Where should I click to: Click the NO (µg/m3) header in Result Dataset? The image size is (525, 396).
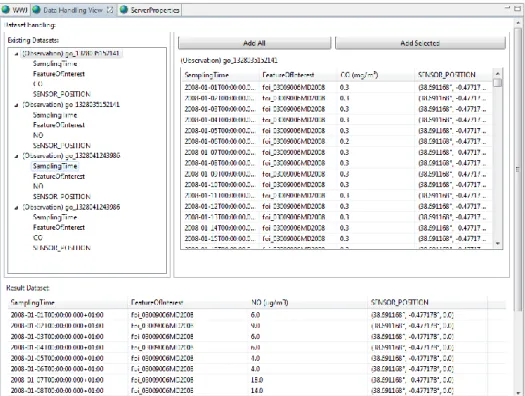coord(308,302)
